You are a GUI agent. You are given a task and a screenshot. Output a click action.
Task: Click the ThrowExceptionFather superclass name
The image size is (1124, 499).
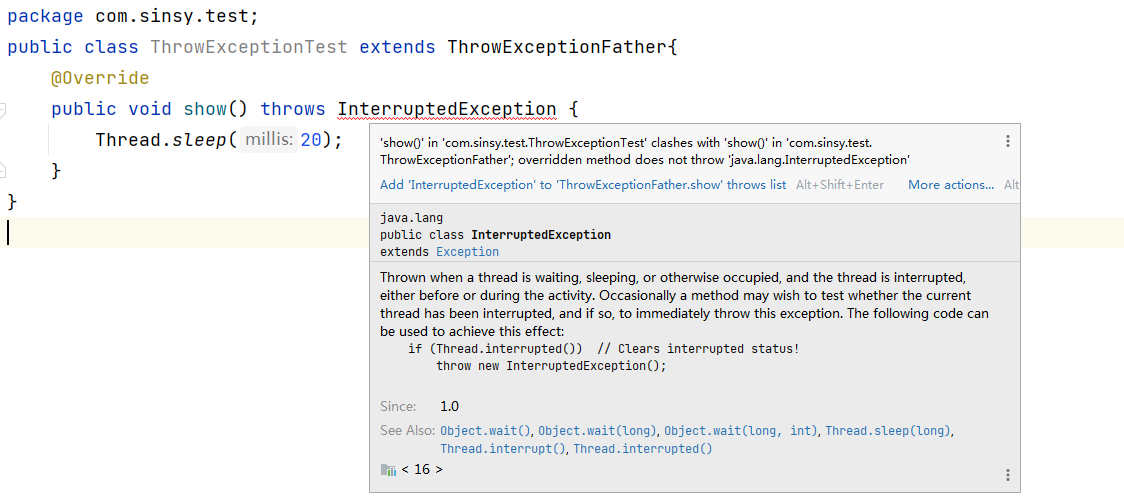click(x=555, y=47)
